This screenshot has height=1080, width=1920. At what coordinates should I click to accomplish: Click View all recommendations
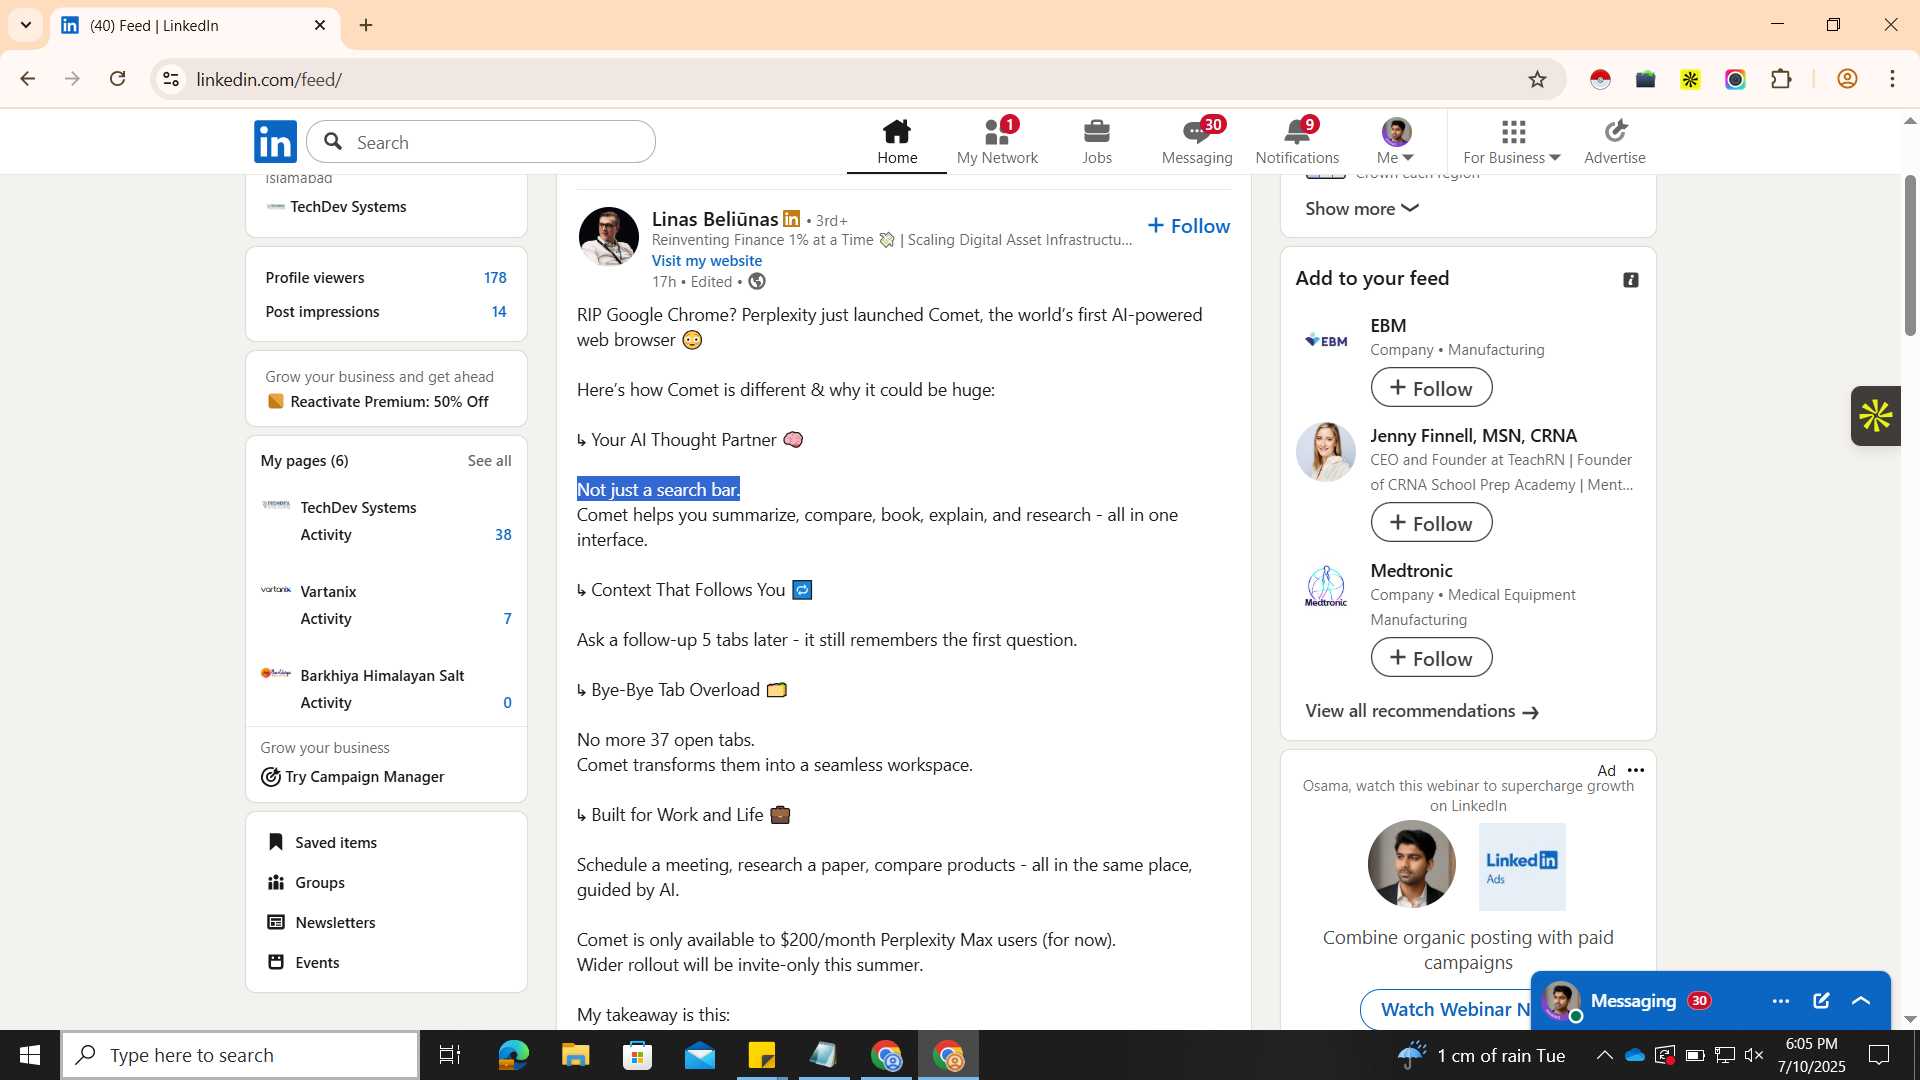click(1421, 711)
